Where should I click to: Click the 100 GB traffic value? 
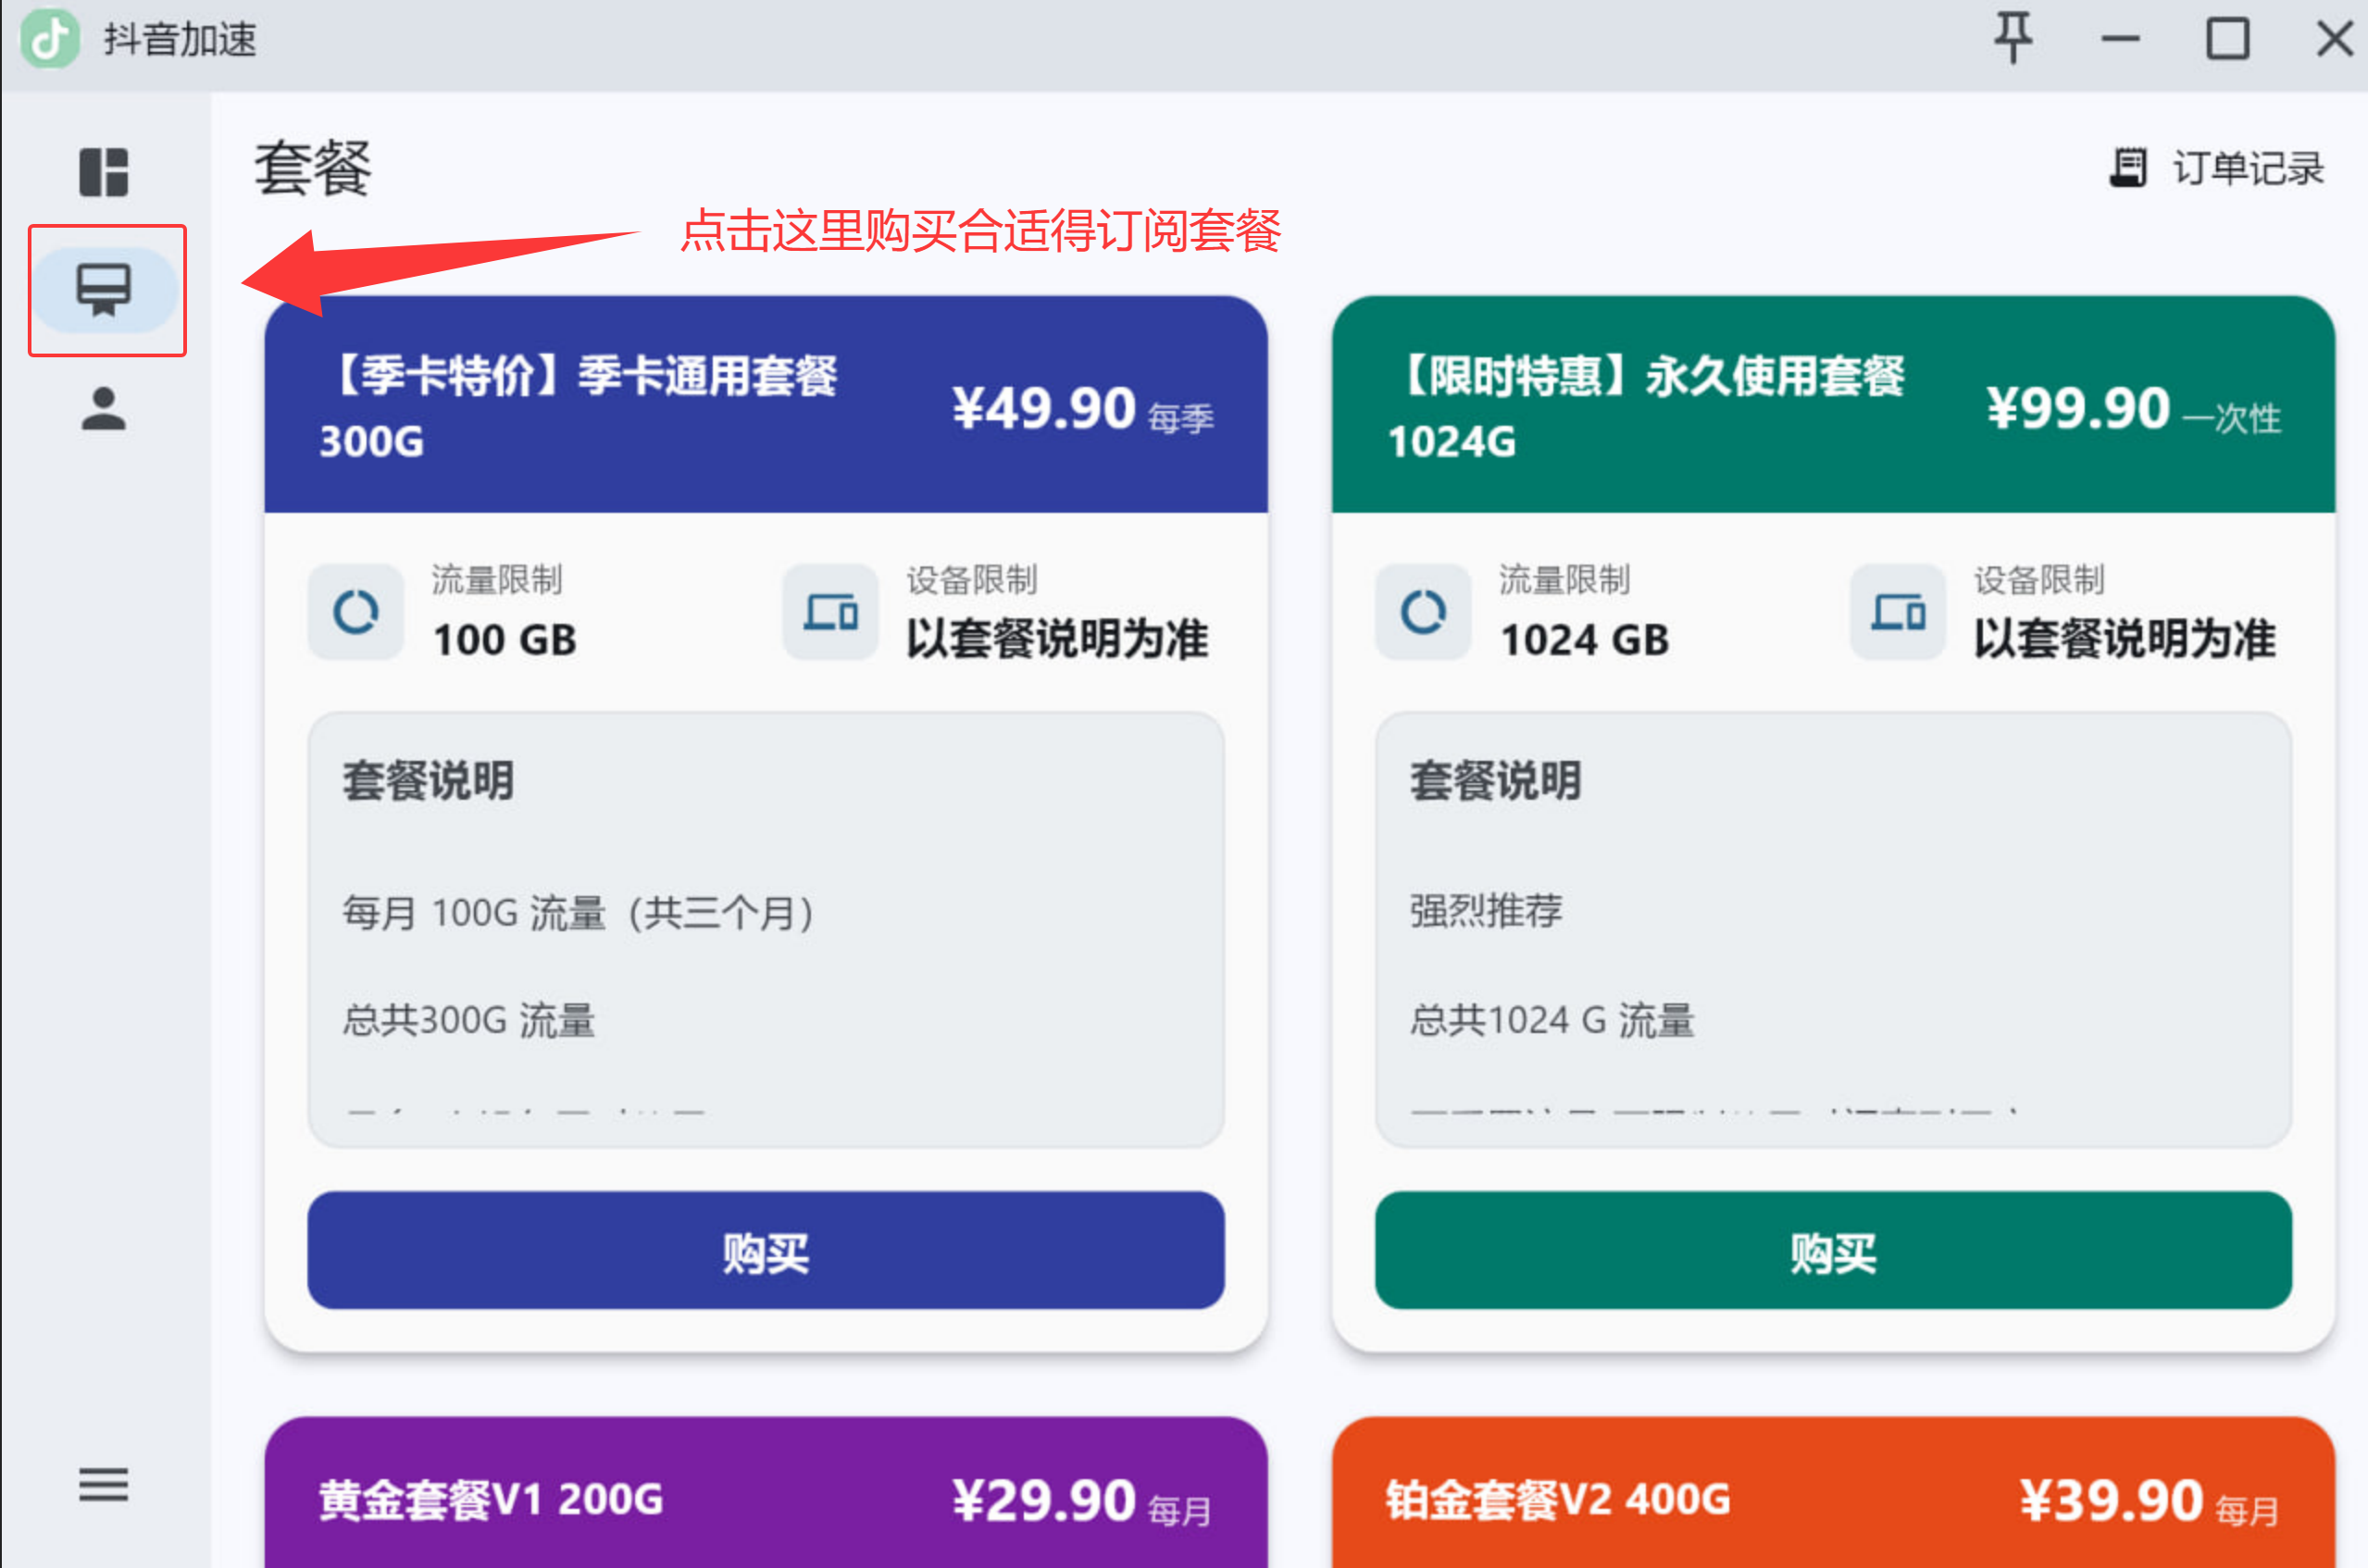coord(505,640)
